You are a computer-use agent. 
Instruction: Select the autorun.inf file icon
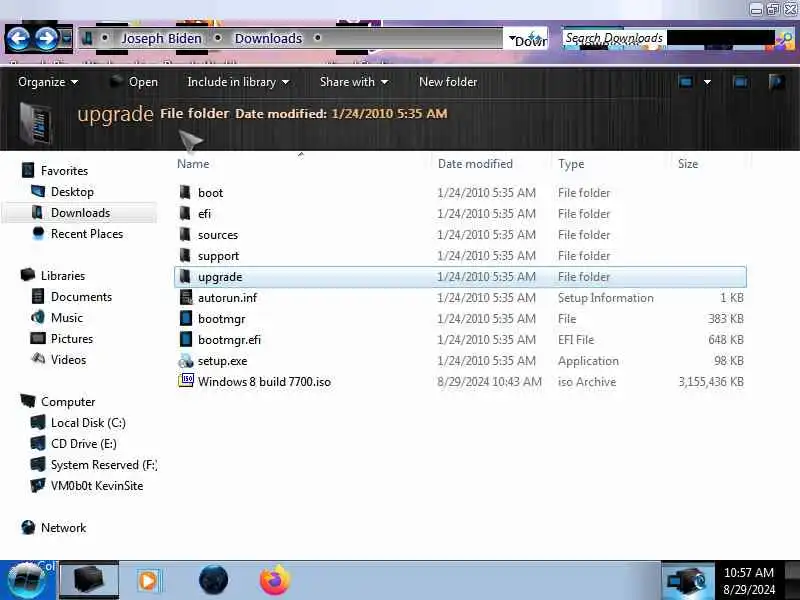click(186, 297)
